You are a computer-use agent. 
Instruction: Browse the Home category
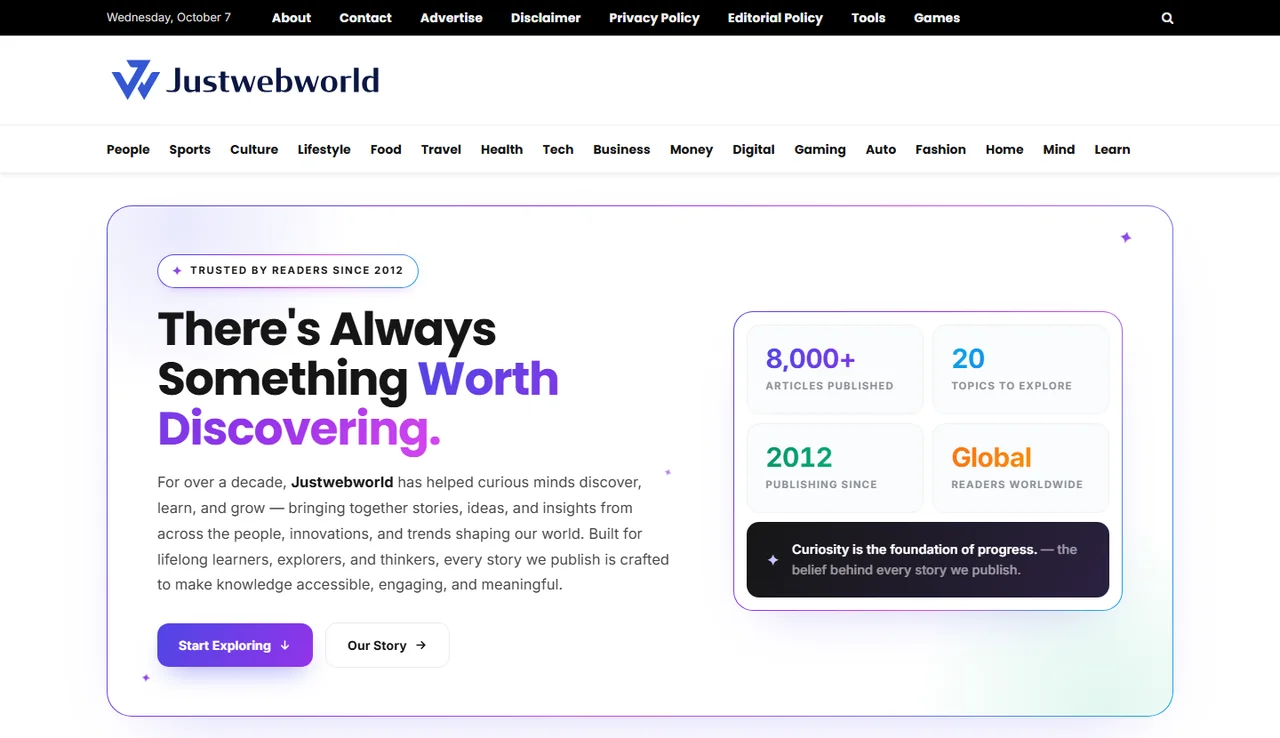point(1004,150)
